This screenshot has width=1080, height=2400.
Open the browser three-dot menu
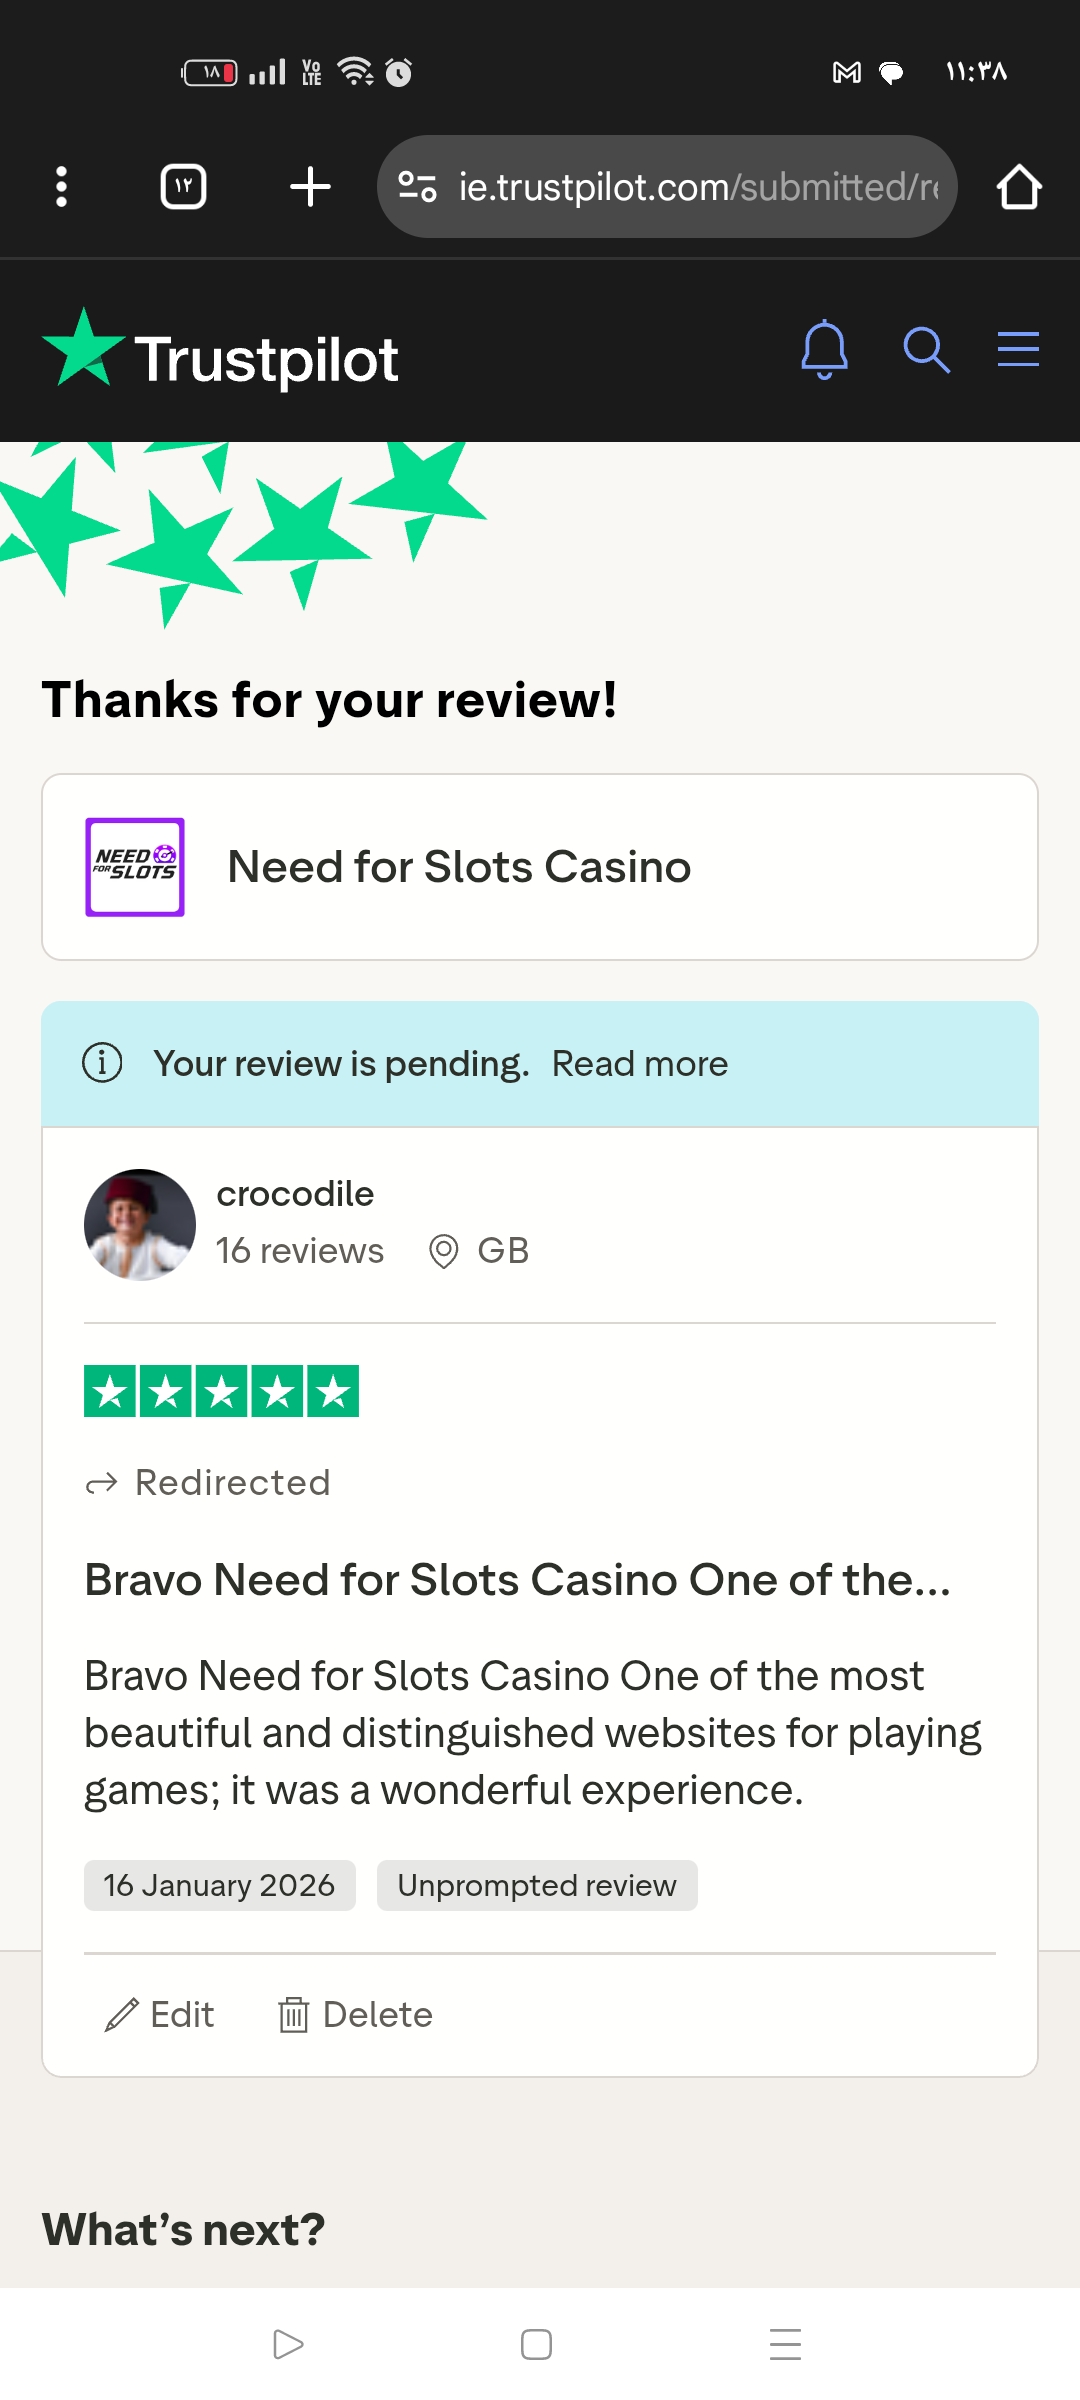pyautogui.click(x=62, y=187)
